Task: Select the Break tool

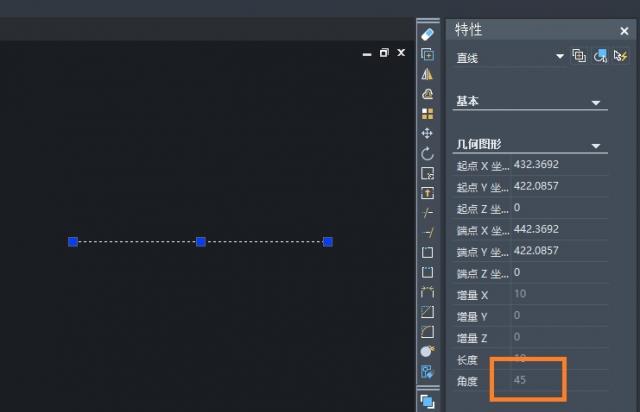Action: (x=427, y=272)
